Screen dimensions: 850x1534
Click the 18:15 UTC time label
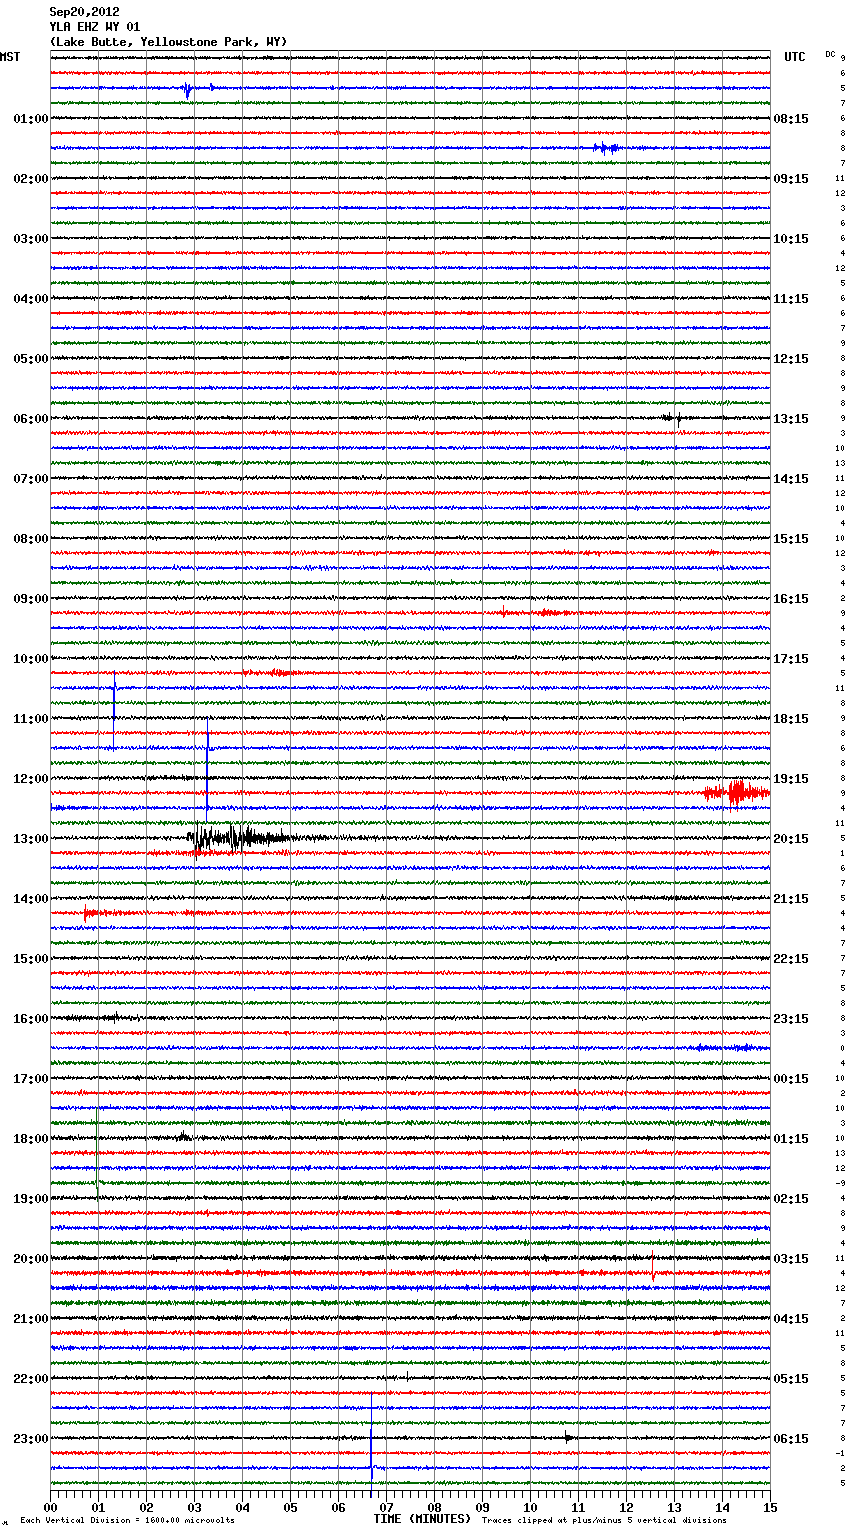click(791, 719)
